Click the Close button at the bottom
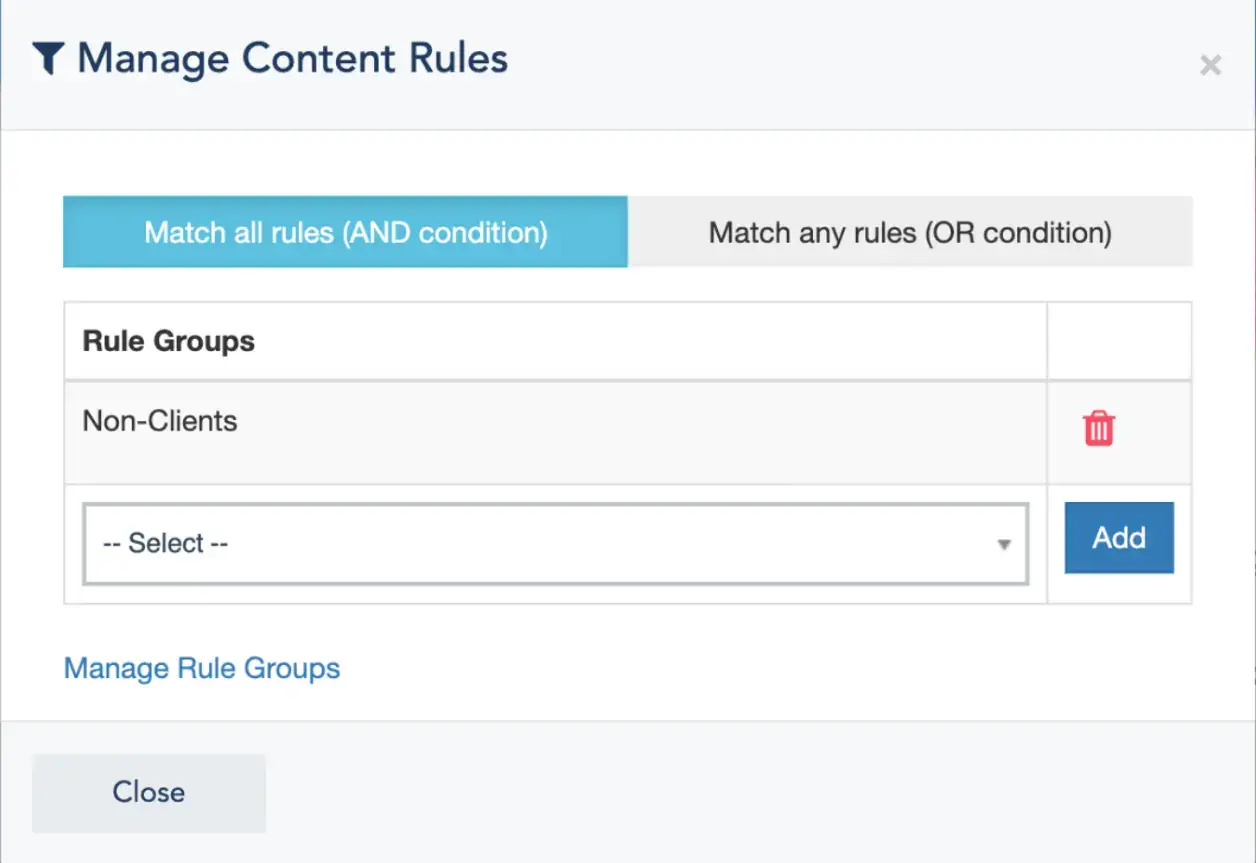Screen dimensions: 1256x863 pyautogui.click(x=148, y=792)
